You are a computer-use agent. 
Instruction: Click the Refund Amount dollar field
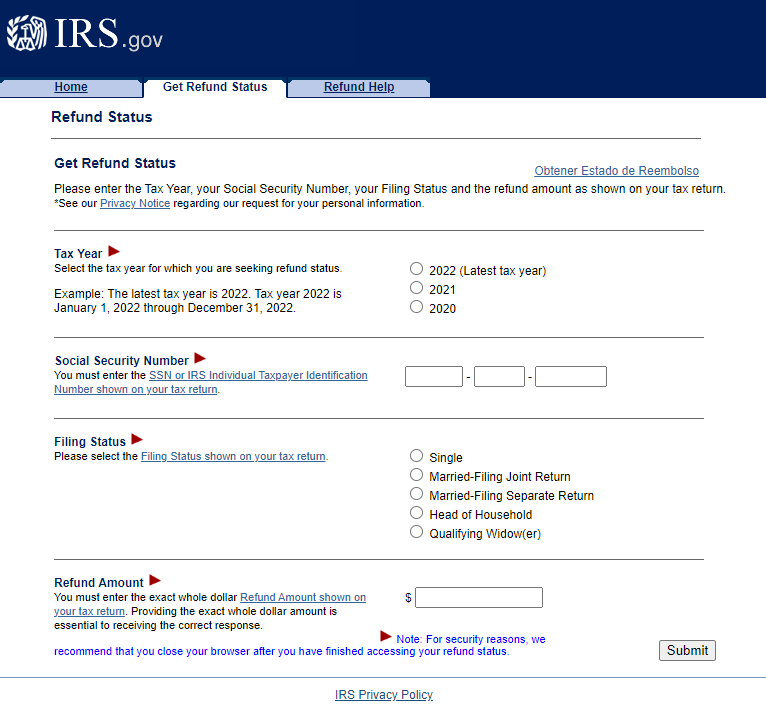[479, 597]
